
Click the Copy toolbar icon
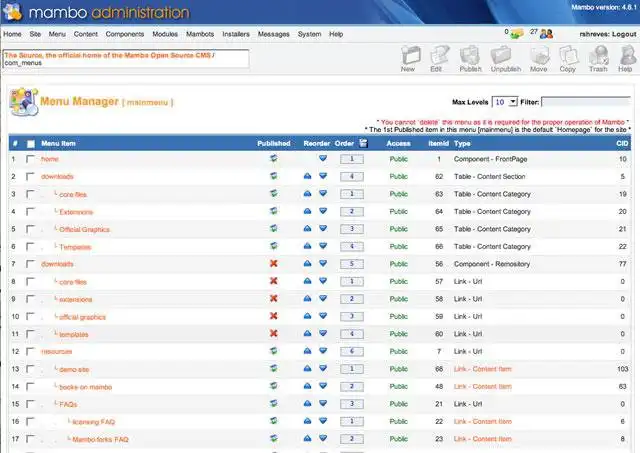[x=568, y=58]
